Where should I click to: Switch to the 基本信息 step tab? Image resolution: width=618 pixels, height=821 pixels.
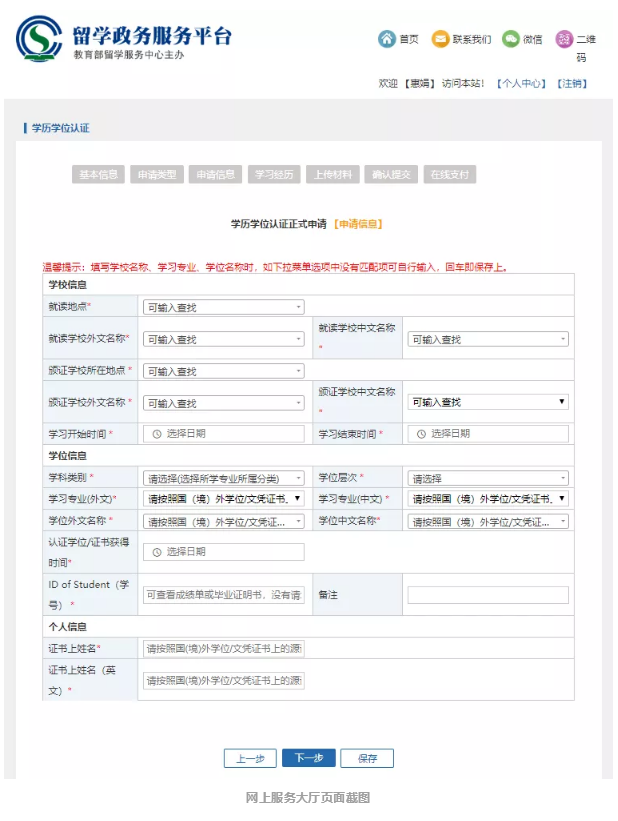pos(98,174)
